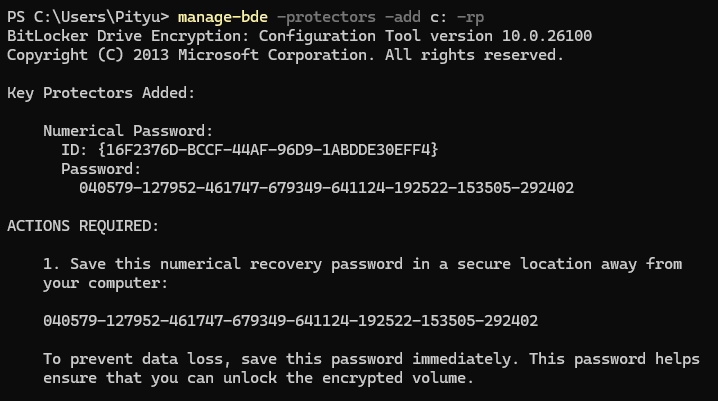The image size is (718, 401).
Task: Click the c: drive argument
Action: (439, 17)
